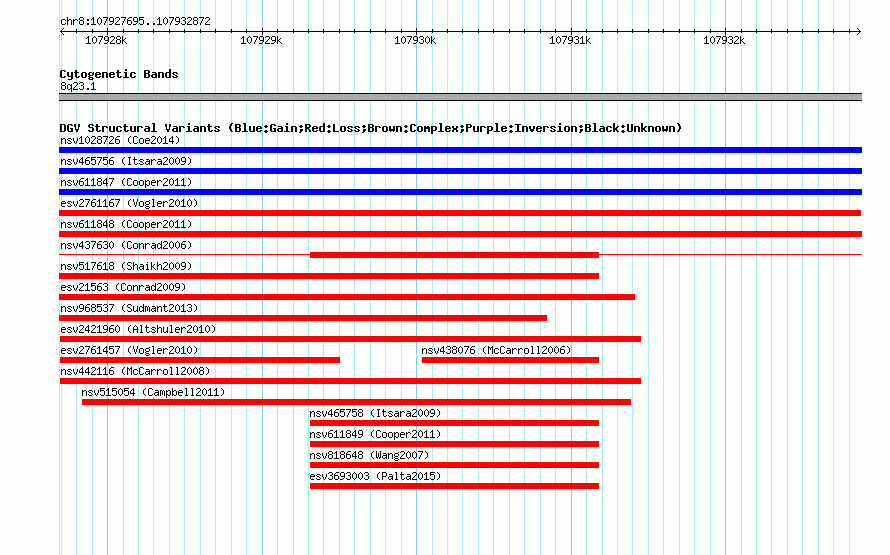Click the Cytogenetic Bands track title
The image size is (890, 555).
[x=119, y=74]
